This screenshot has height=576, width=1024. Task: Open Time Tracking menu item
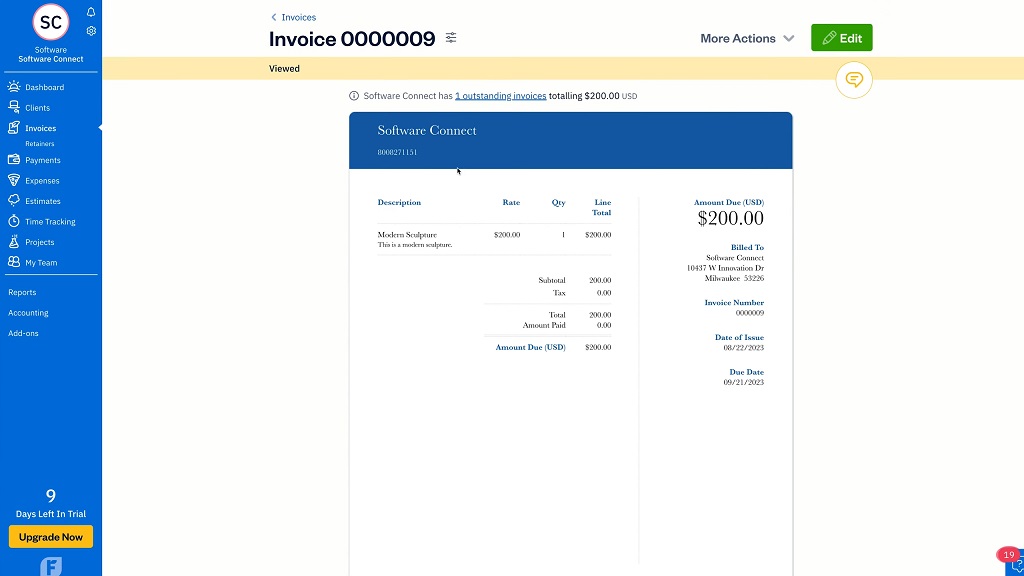(50, 221)
